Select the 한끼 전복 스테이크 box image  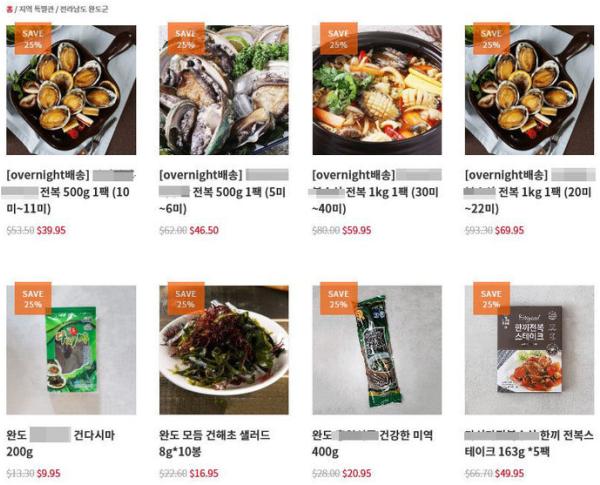(530, 350)
